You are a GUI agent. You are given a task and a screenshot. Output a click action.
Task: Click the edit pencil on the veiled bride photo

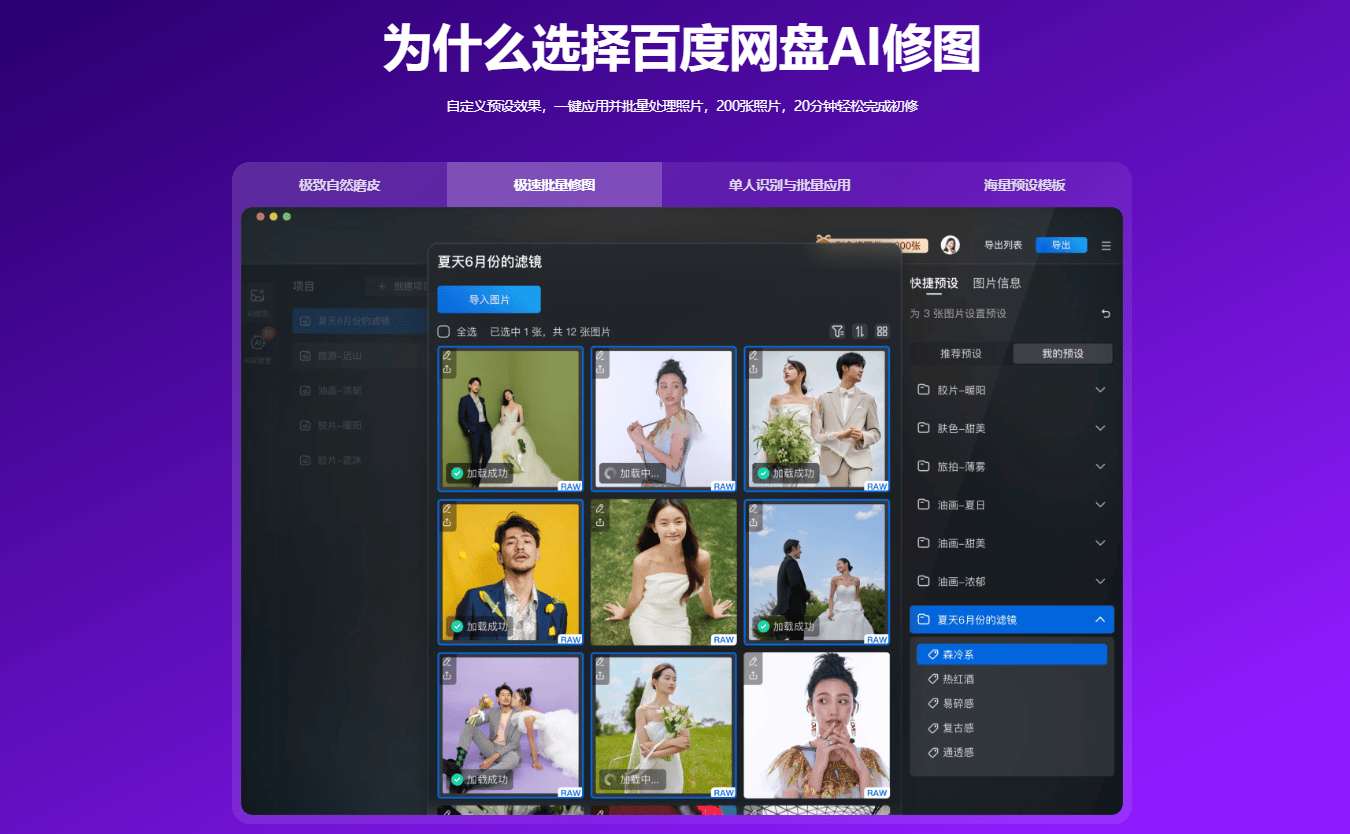[600, 662]
